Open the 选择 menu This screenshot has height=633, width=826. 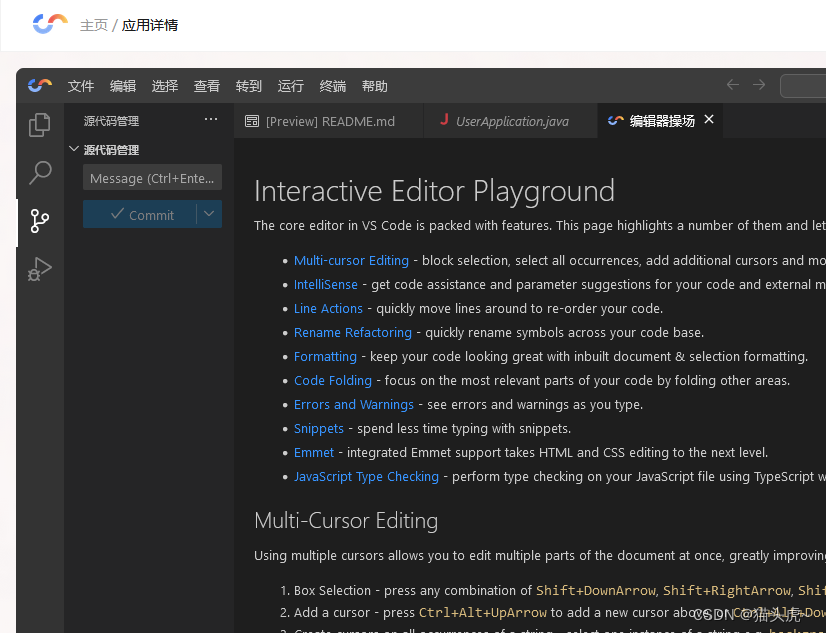(x=165, y=86)
